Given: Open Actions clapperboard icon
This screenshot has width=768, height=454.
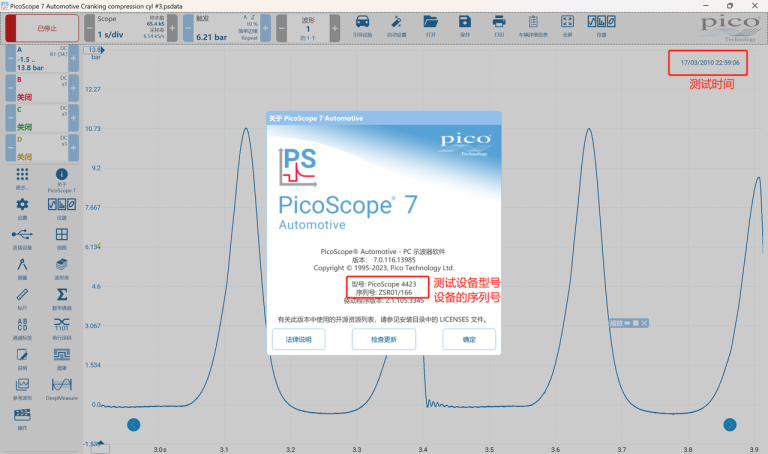Looking at the screenshot, I should (22, 418).
